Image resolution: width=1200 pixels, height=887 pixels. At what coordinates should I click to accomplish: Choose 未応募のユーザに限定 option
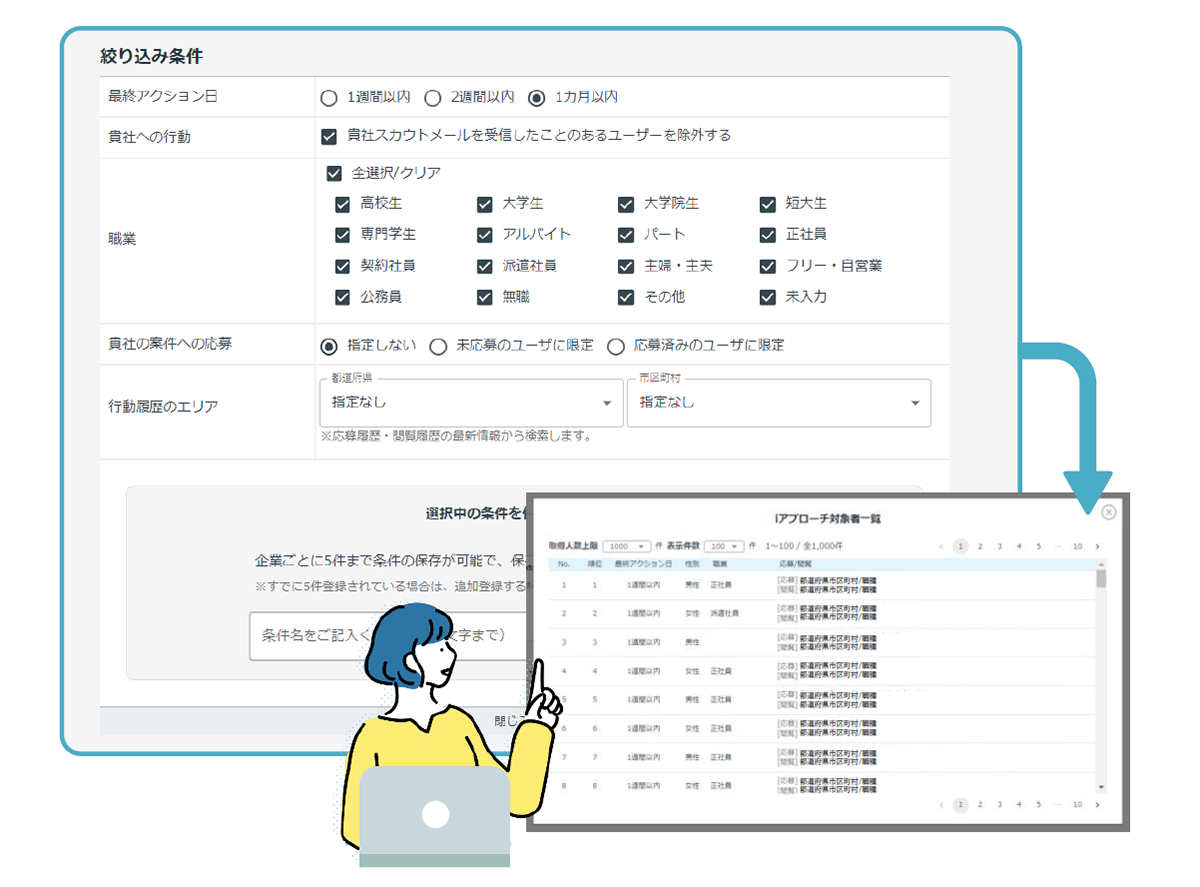tap(437, 346)
